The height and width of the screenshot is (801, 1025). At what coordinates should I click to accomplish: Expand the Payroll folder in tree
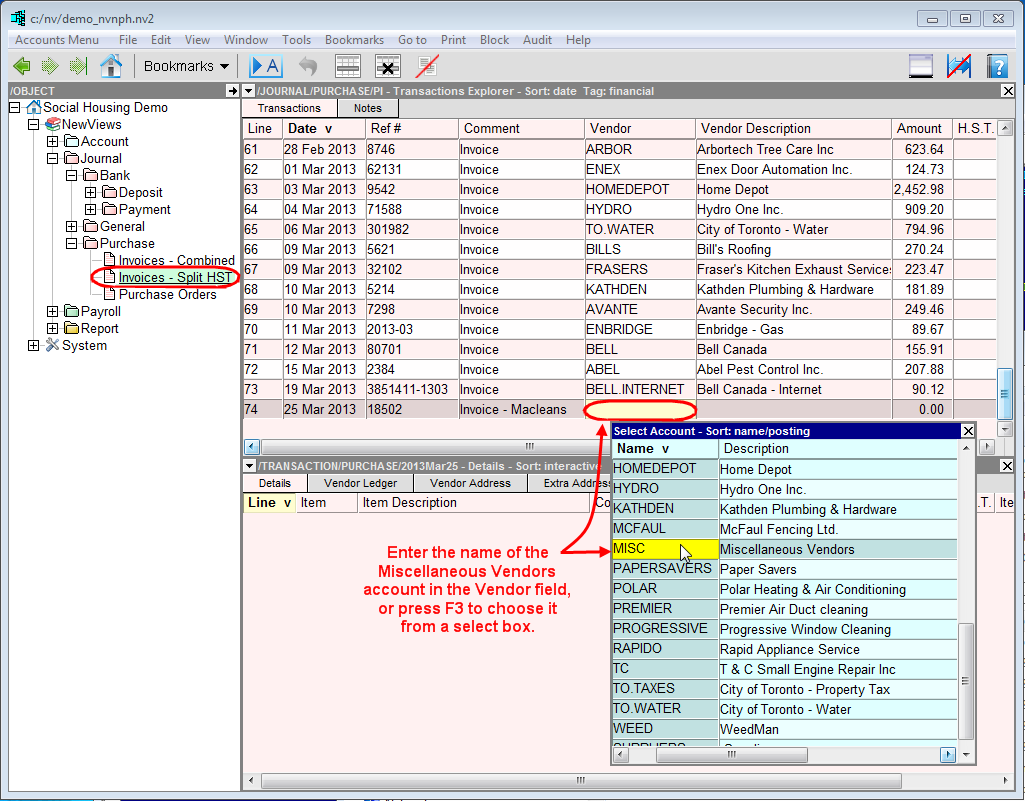pos(53,312)
